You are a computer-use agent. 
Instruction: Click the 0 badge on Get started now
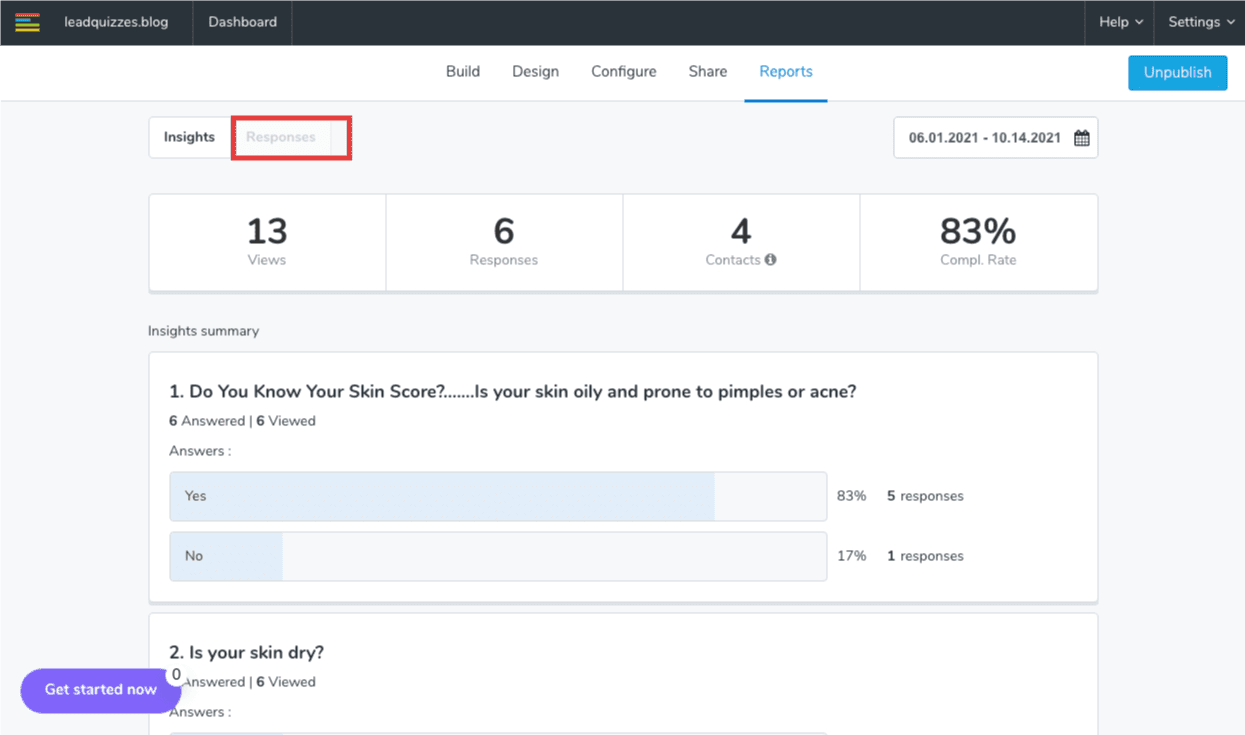(x=176, y=675)
